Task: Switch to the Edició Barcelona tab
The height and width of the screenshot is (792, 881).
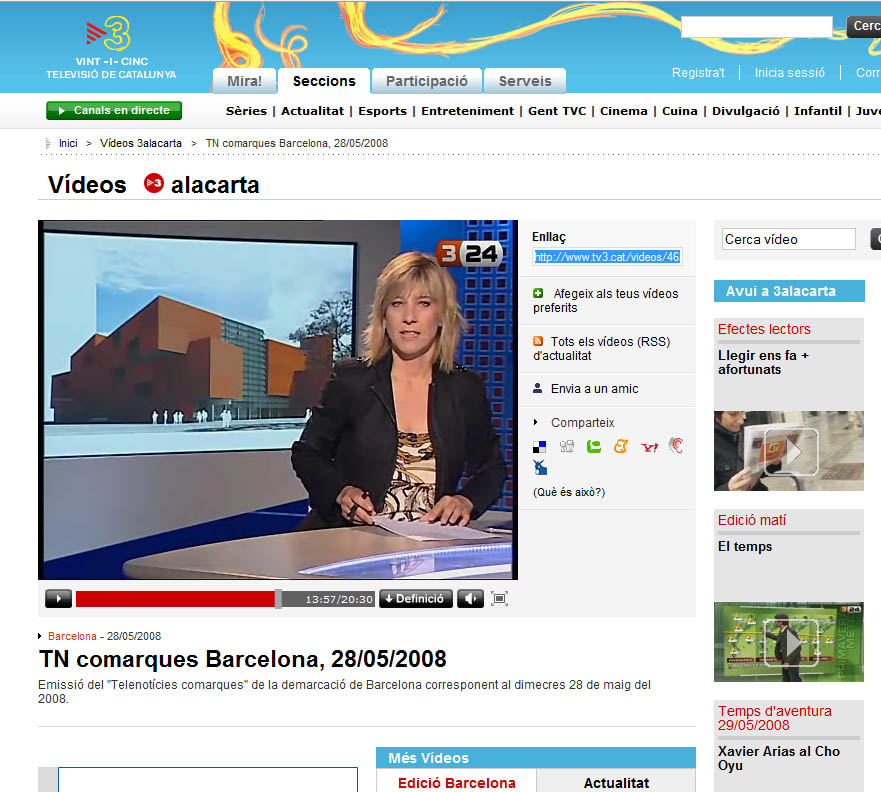Action: [457, 782]
